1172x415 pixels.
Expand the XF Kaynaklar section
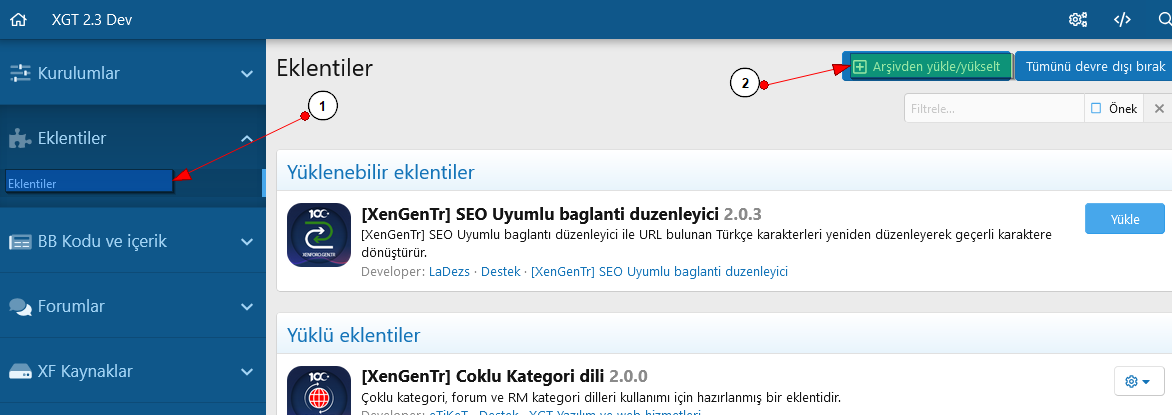coord(247,372)
